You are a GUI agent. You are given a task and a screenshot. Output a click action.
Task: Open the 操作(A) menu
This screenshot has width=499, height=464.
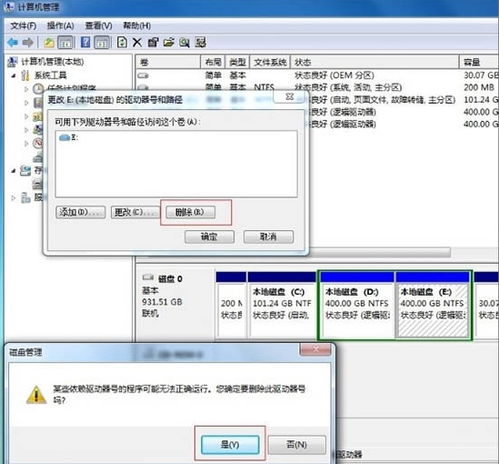60,26
